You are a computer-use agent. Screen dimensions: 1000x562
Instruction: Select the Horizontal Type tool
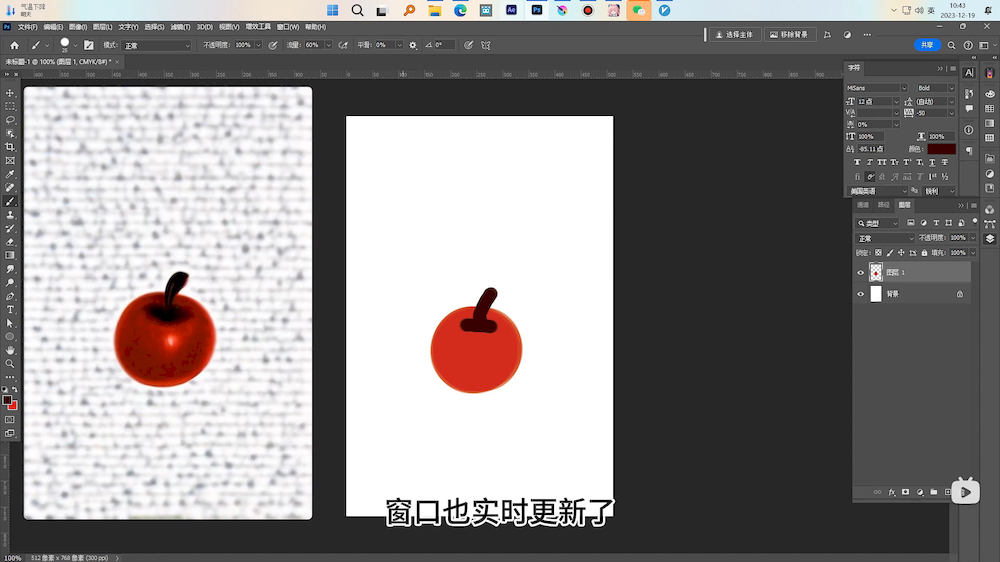pos(10,310)
